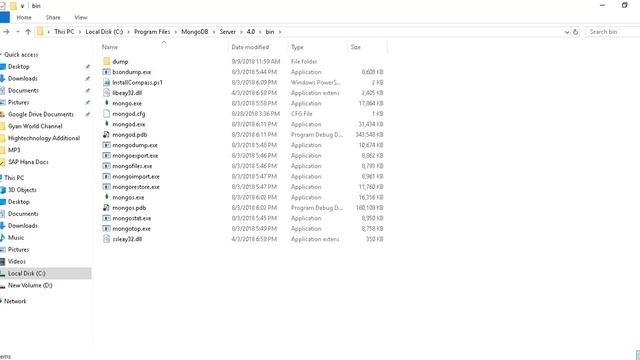Select the mongodump.exe icon
Image resolution: width=640 pixels, height=360 pixels.
[107, 145]
